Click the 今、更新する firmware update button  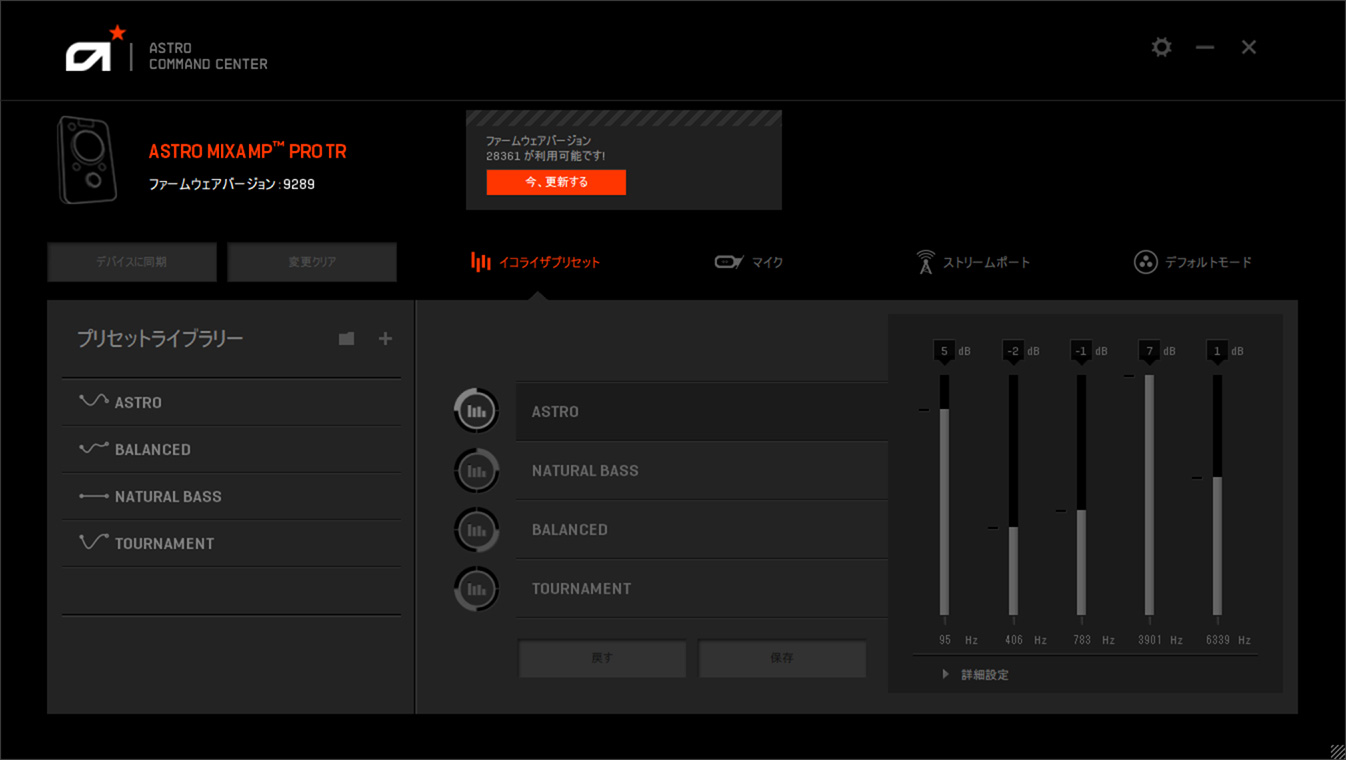point(556,182)
